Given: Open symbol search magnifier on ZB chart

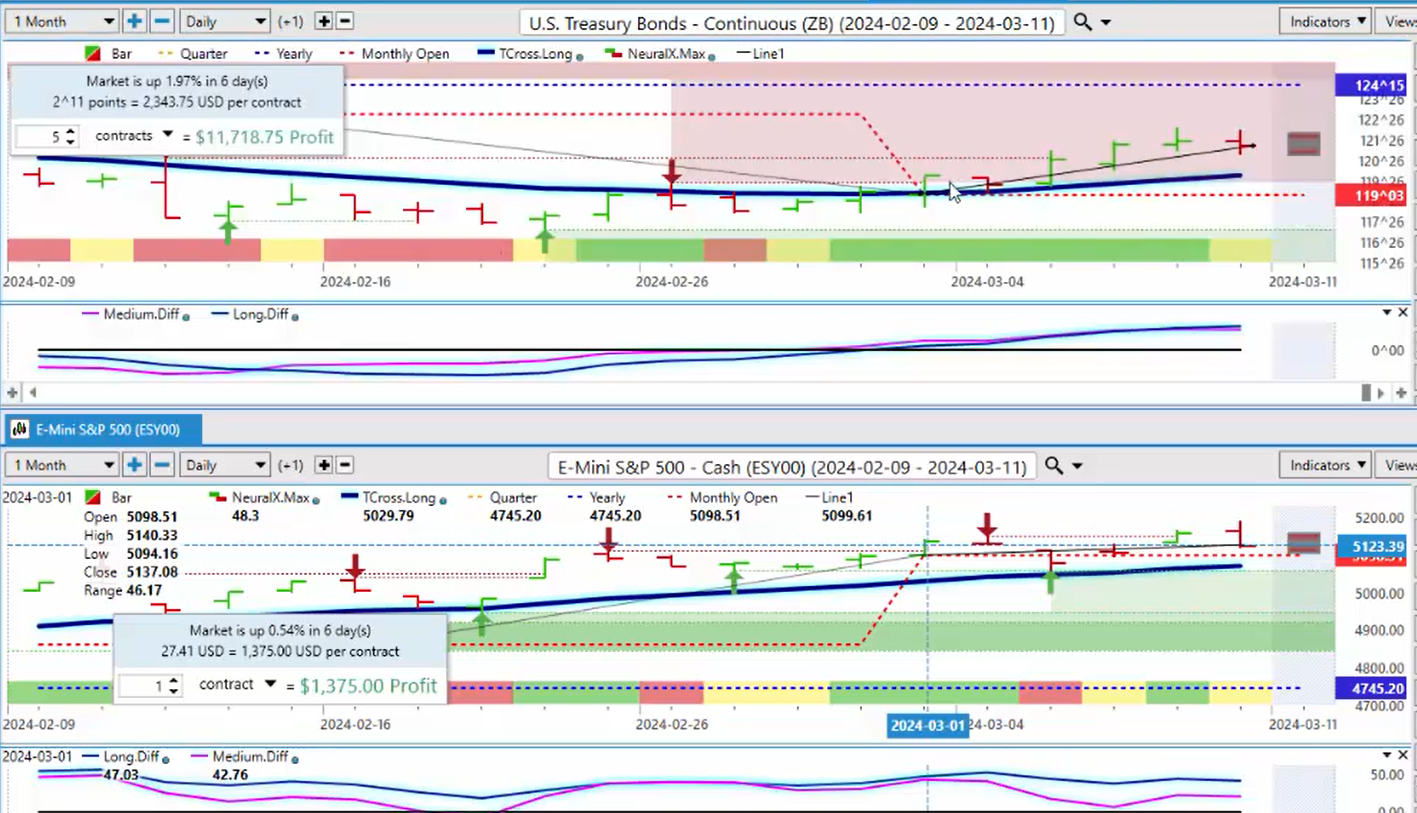Looking at the screenshot, I should pos(1082,21).
